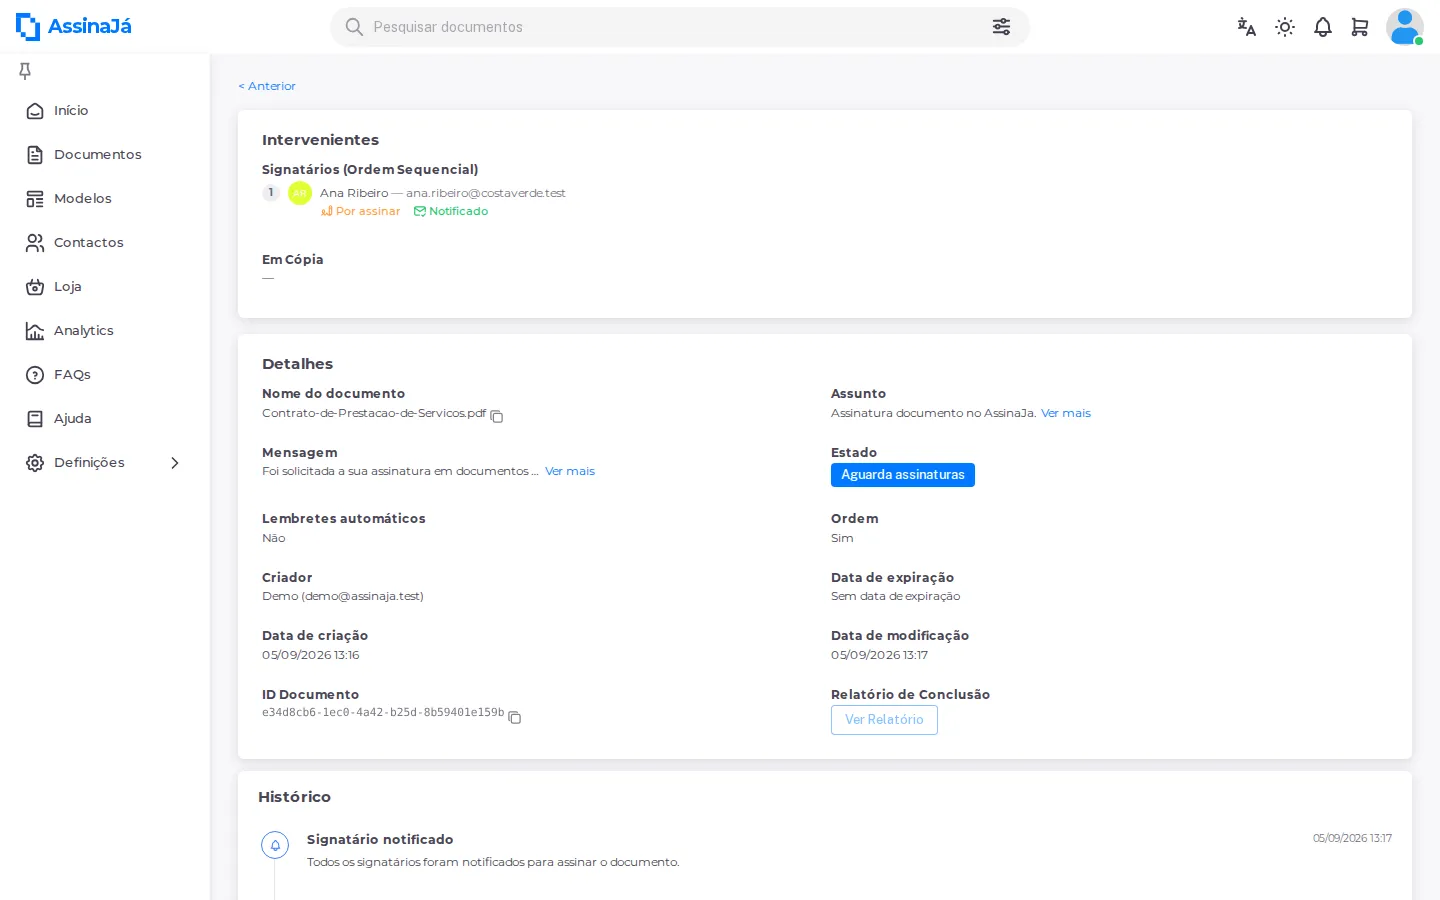This screenshot has height=900, width=1440.
Task: Expand Mensagem with Ver mais
Action: pyautogui.click(x=570, y=471)
